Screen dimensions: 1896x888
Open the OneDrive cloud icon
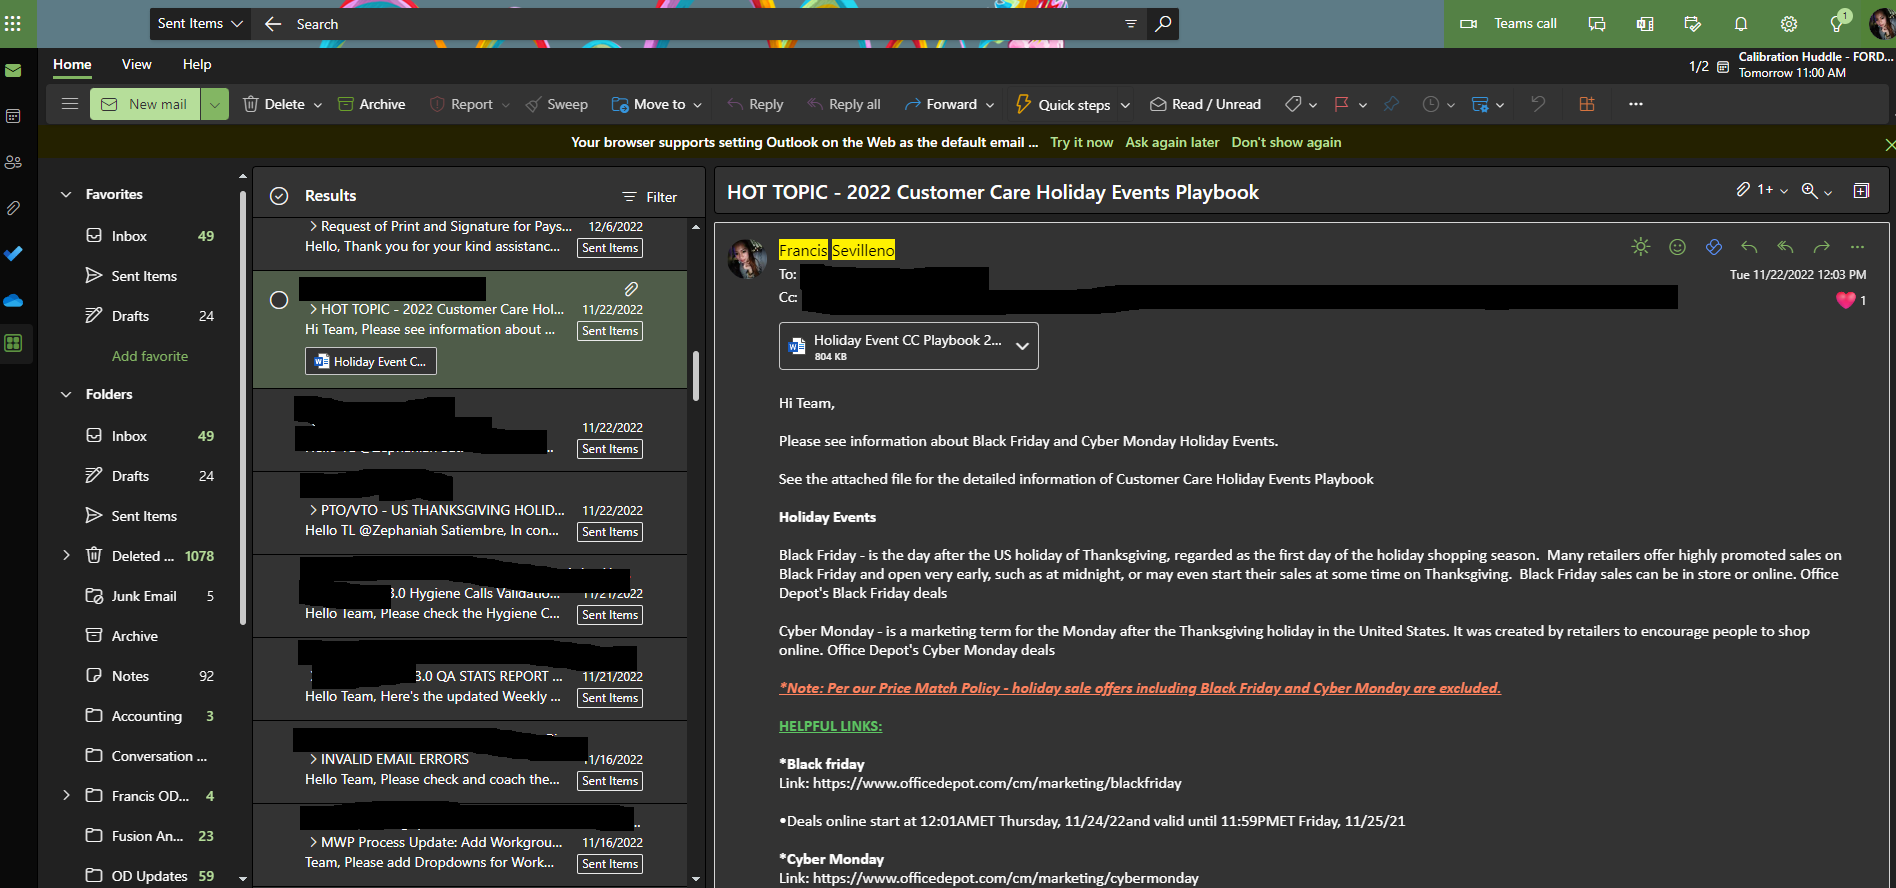pyautogui.click(x=13, y=300)
